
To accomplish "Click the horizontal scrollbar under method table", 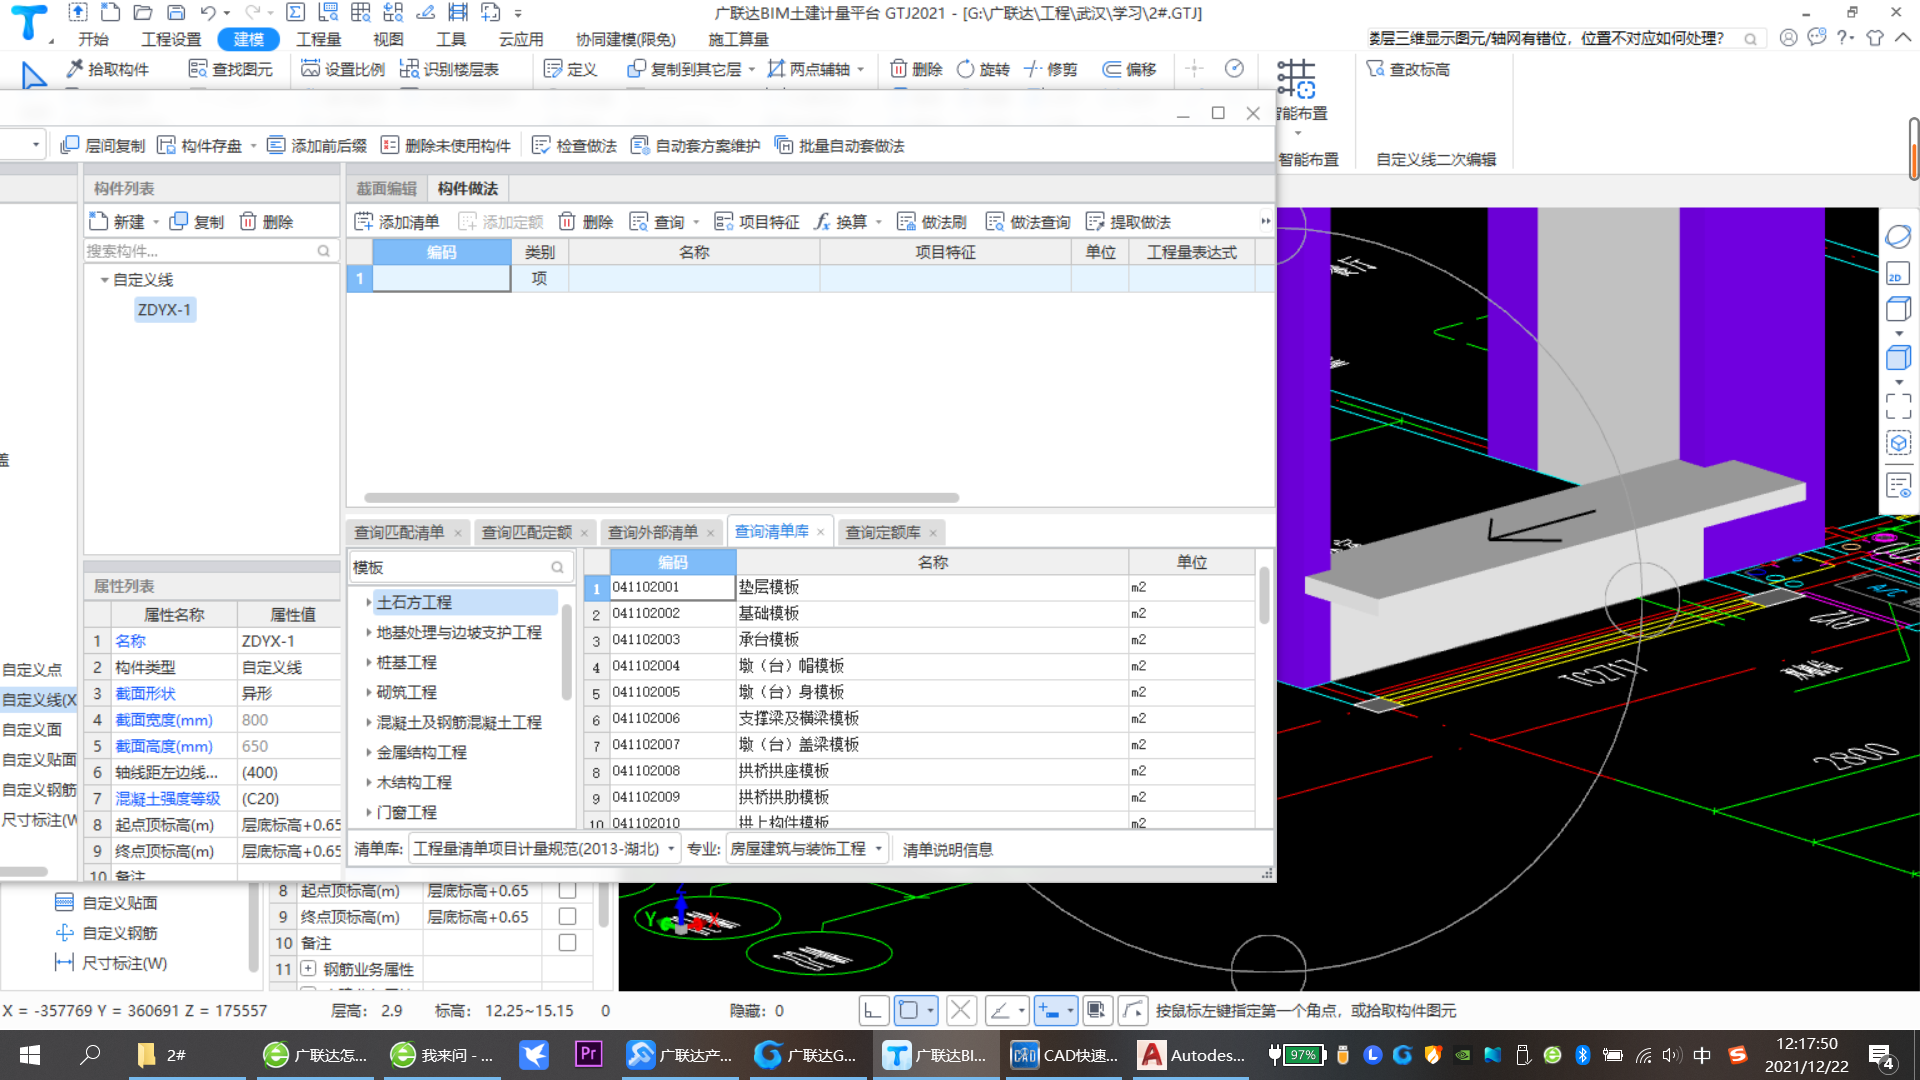I will (661, 497).
